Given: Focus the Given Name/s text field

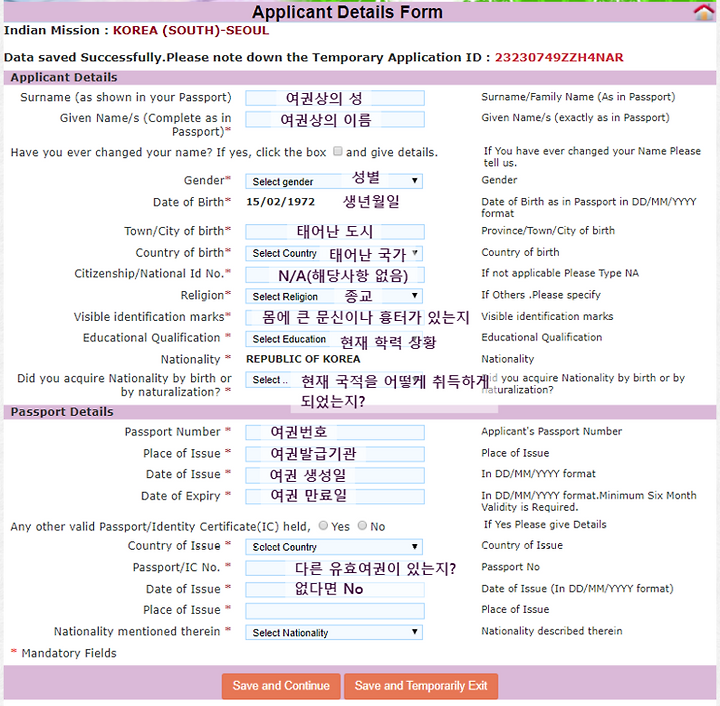Looking at the screenshot, I should (334, 120).
